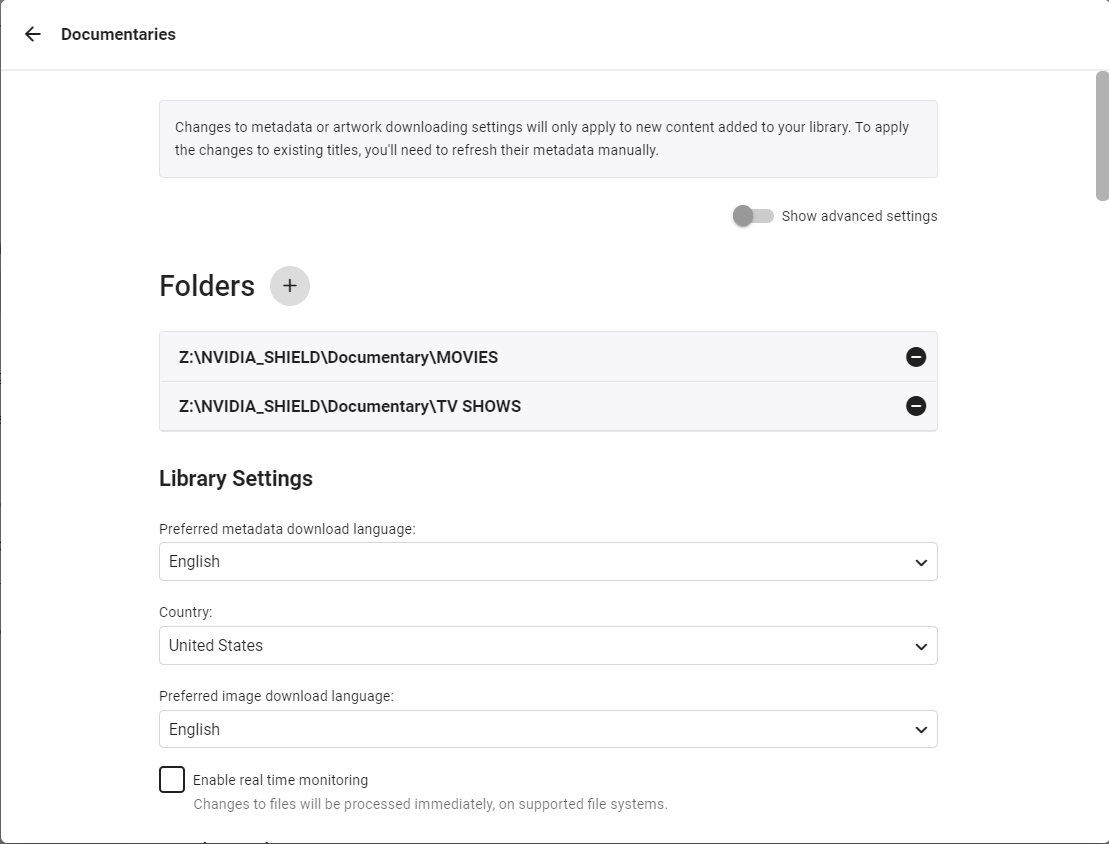1109x844 pixels.
Task: Open Preferred image download language dropdown
Action: 548,730
